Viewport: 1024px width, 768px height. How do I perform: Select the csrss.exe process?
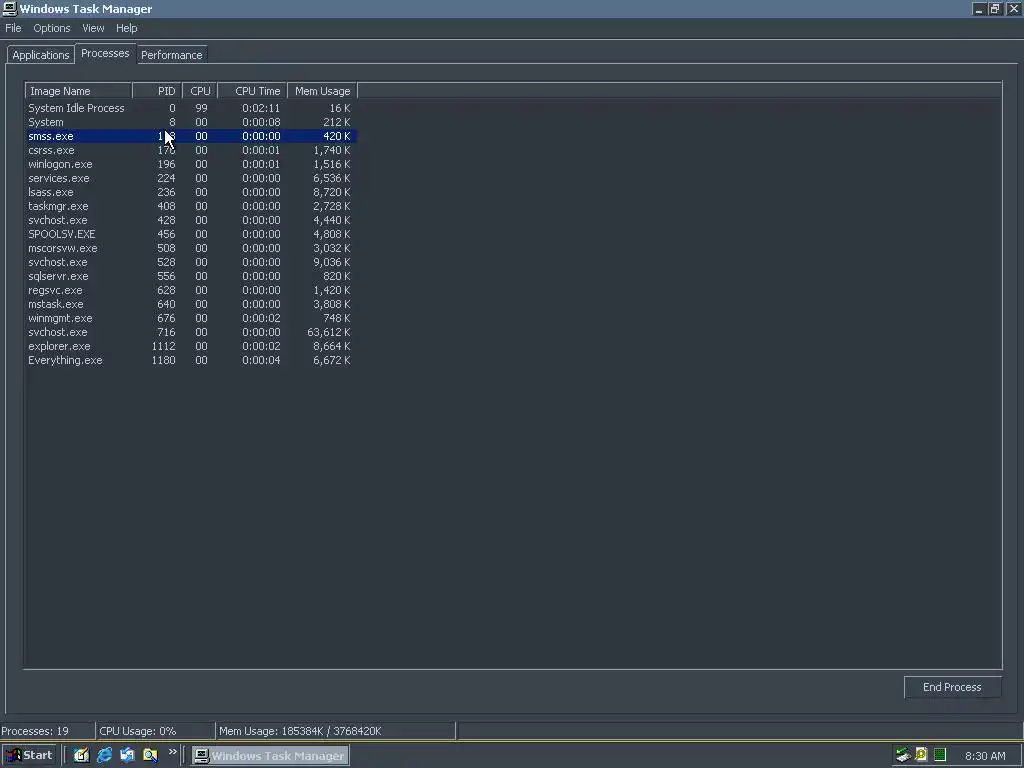point(191,150)
